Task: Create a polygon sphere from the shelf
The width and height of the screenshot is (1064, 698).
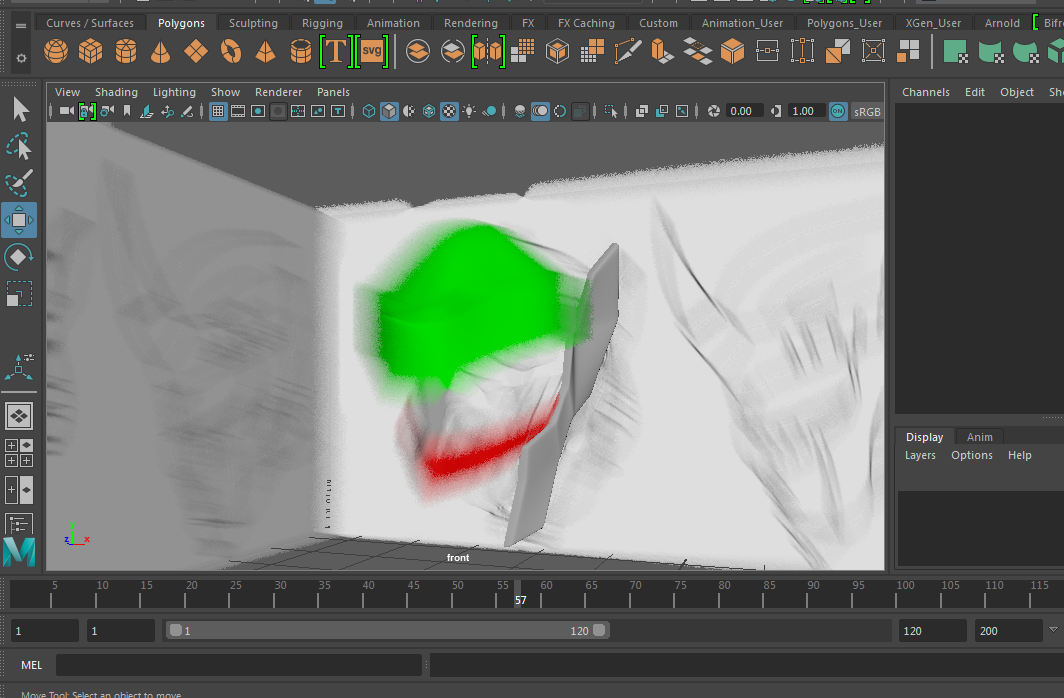Action: click(x=55, y=50)
